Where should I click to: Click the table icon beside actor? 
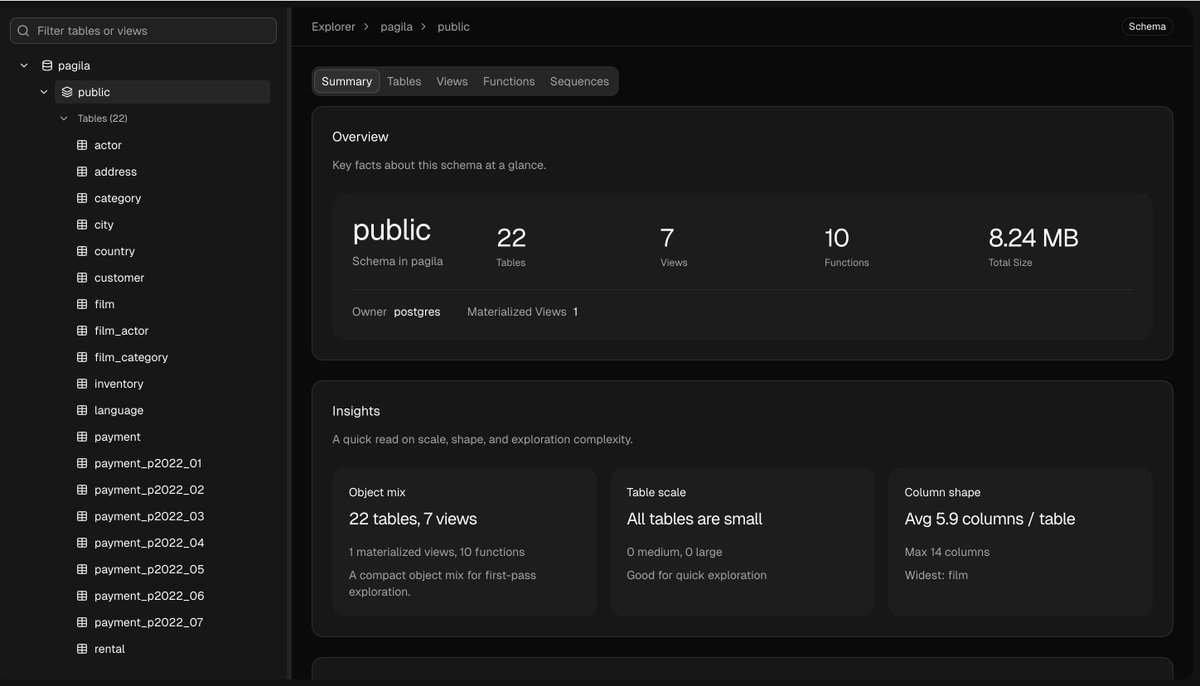click(82, 145)
